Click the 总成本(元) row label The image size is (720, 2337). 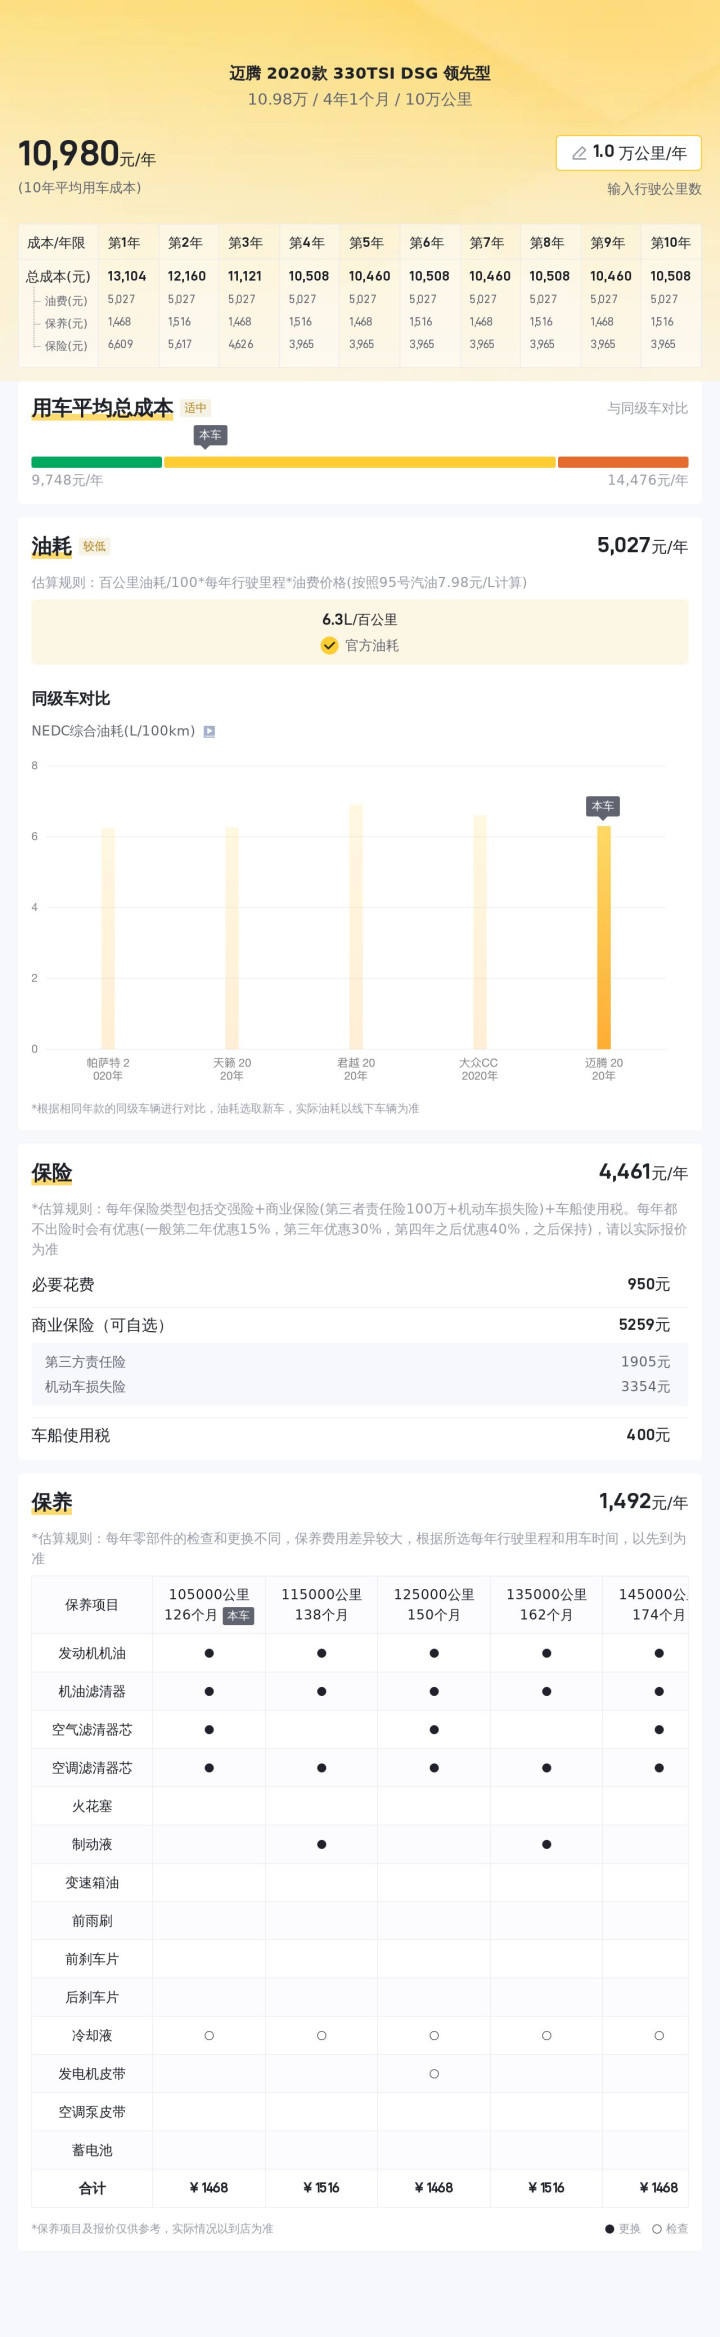(58, 277)
